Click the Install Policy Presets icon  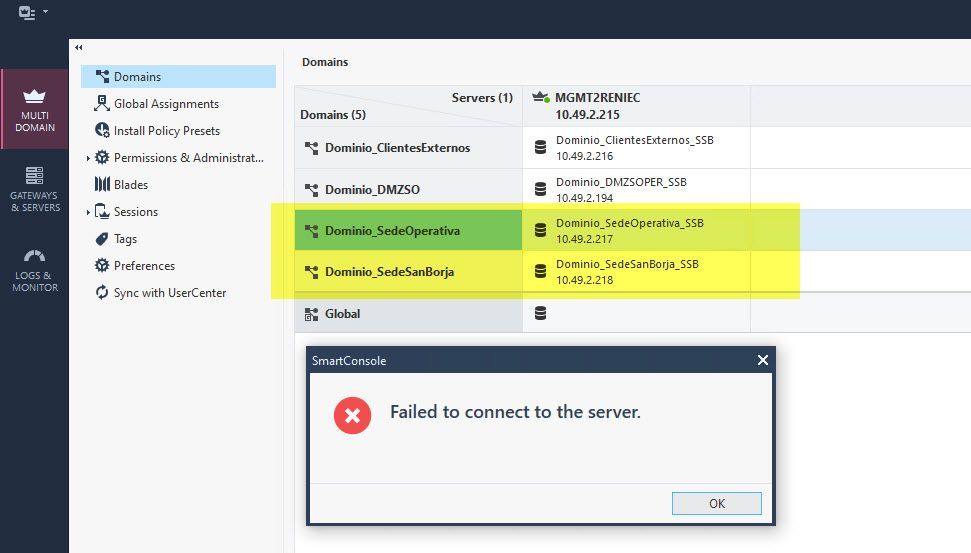coord(102,130)
